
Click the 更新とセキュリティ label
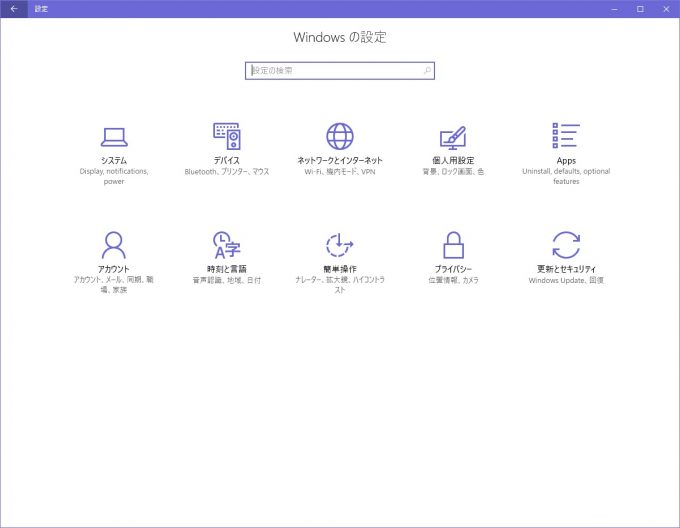pyautogui.click(x=566, y=269)
